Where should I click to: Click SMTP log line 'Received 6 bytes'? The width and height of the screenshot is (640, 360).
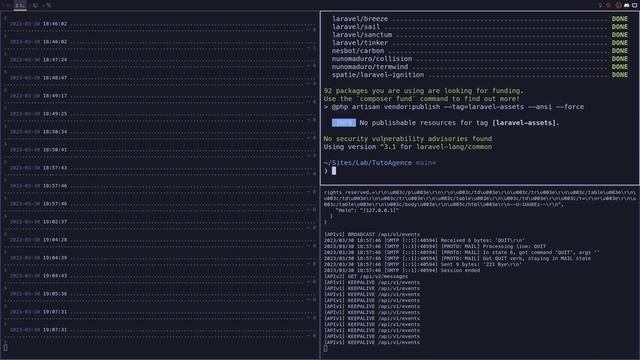point(424,240)
